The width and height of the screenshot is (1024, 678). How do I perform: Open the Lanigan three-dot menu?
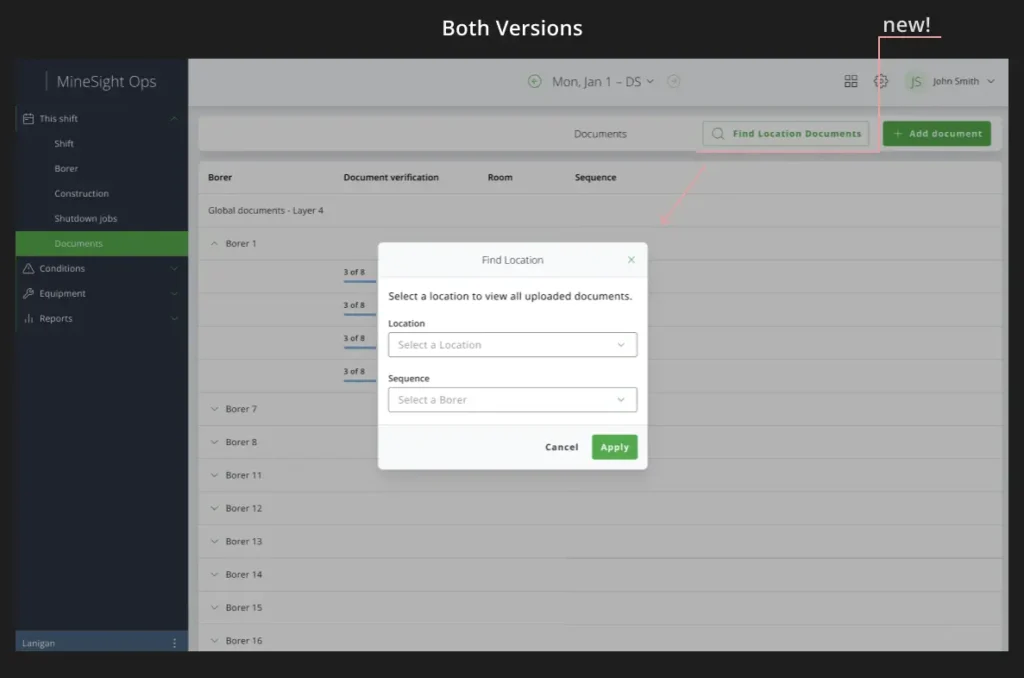coord(174,643)
